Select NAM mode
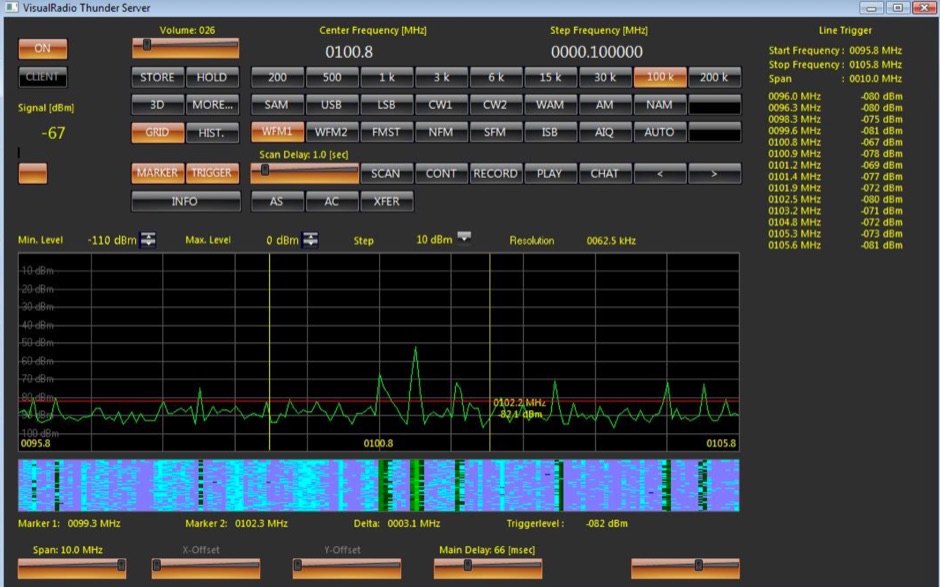Screen dimensions: 940x587 coord(660,105)
